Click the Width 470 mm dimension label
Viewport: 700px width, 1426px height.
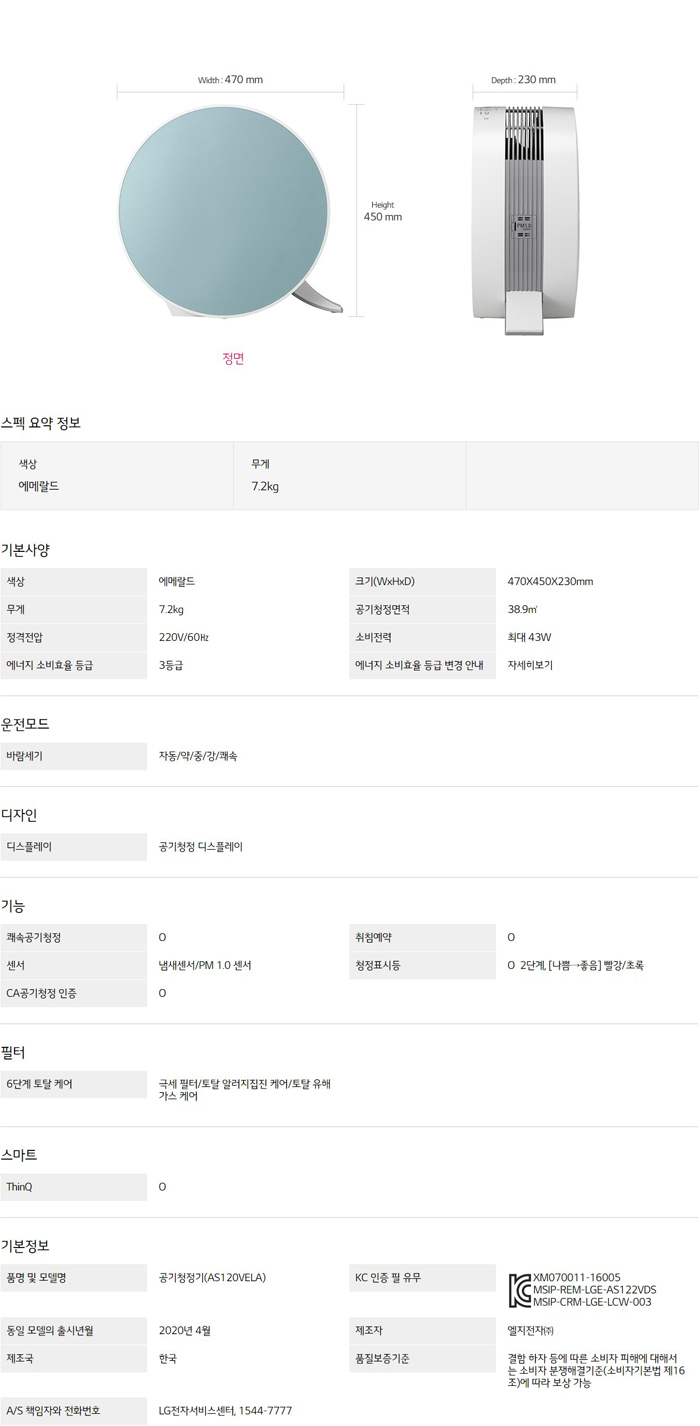230,80
